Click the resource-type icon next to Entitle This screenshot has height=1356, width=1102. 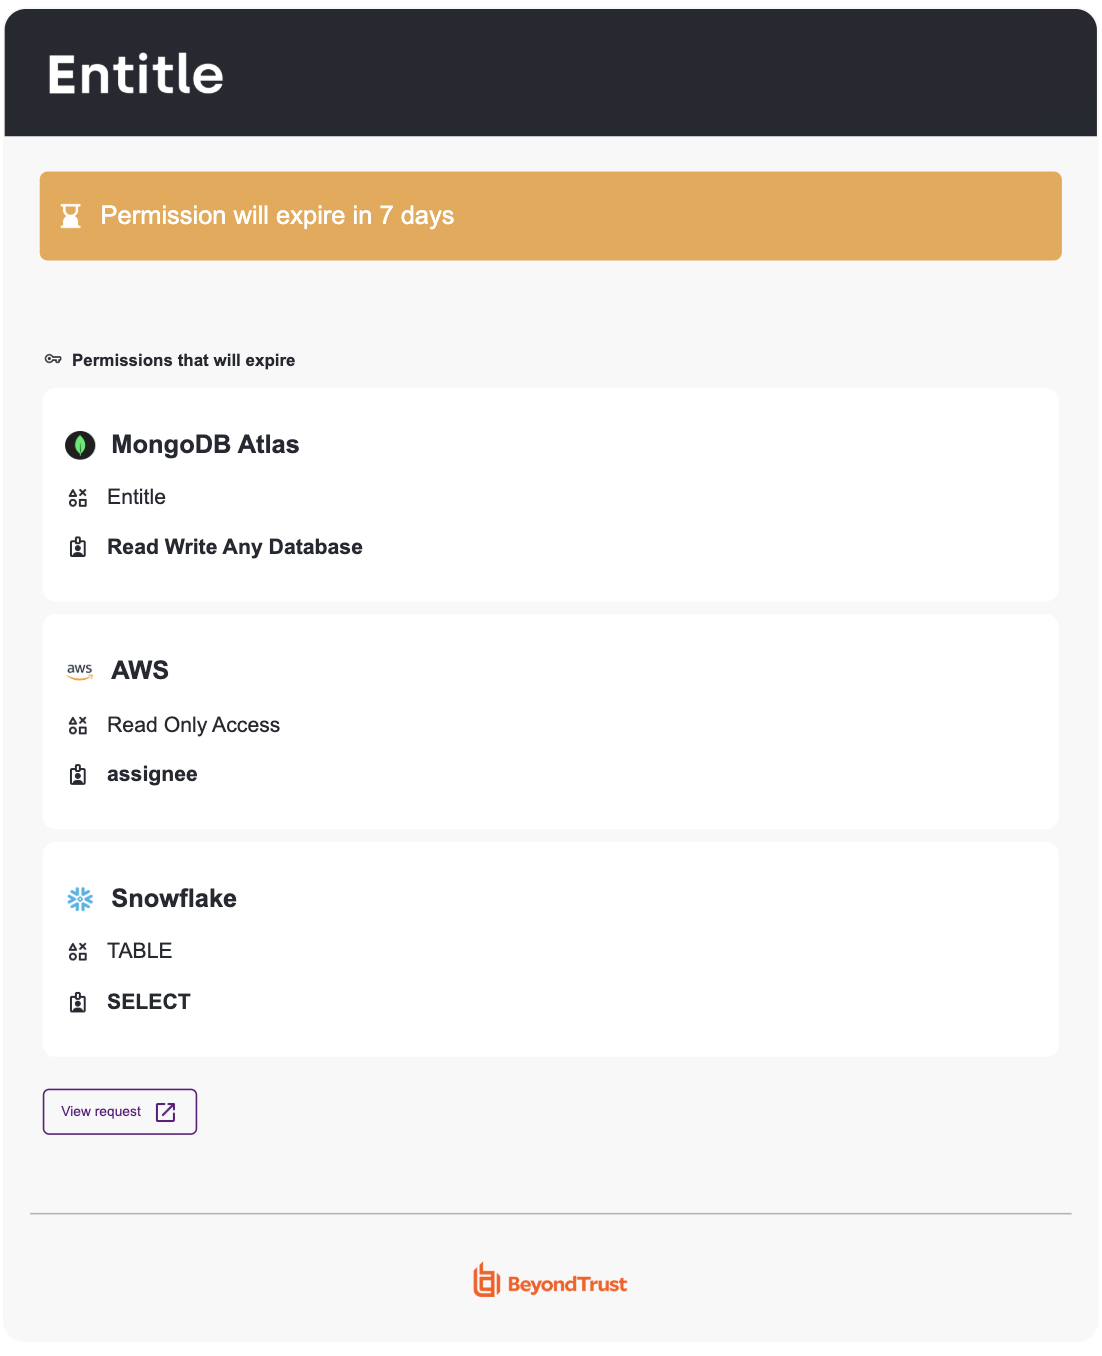coord(78,498)
